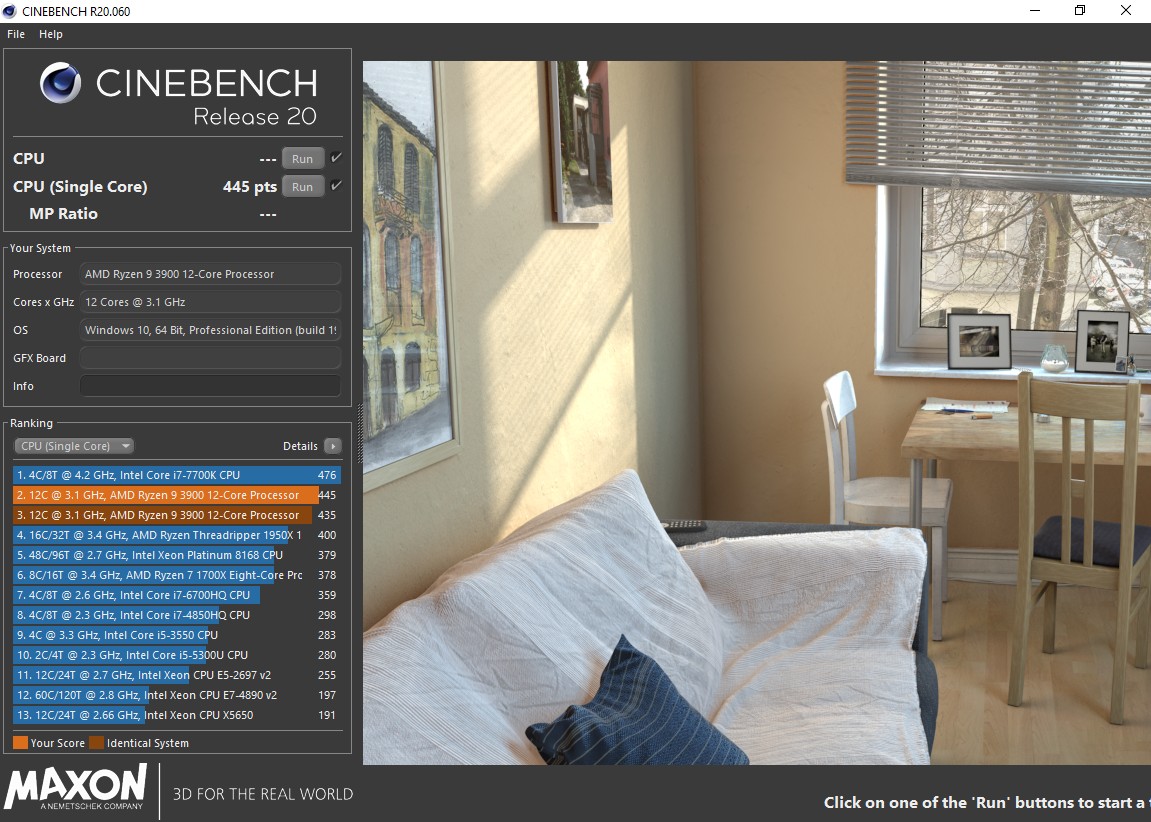1151x822 pixels.
Task: Minimize the Cinebench window
Action: tap(1035, 10)
